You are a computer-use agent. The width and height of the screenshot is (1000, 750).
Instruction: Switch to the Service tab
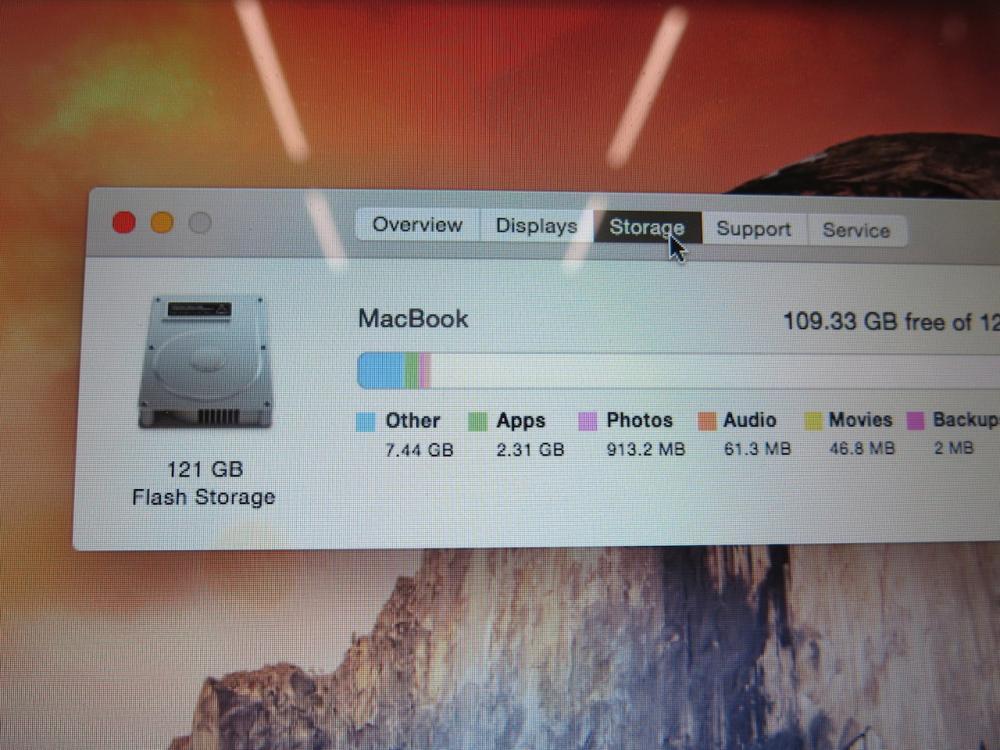click(x=857, y=230)
